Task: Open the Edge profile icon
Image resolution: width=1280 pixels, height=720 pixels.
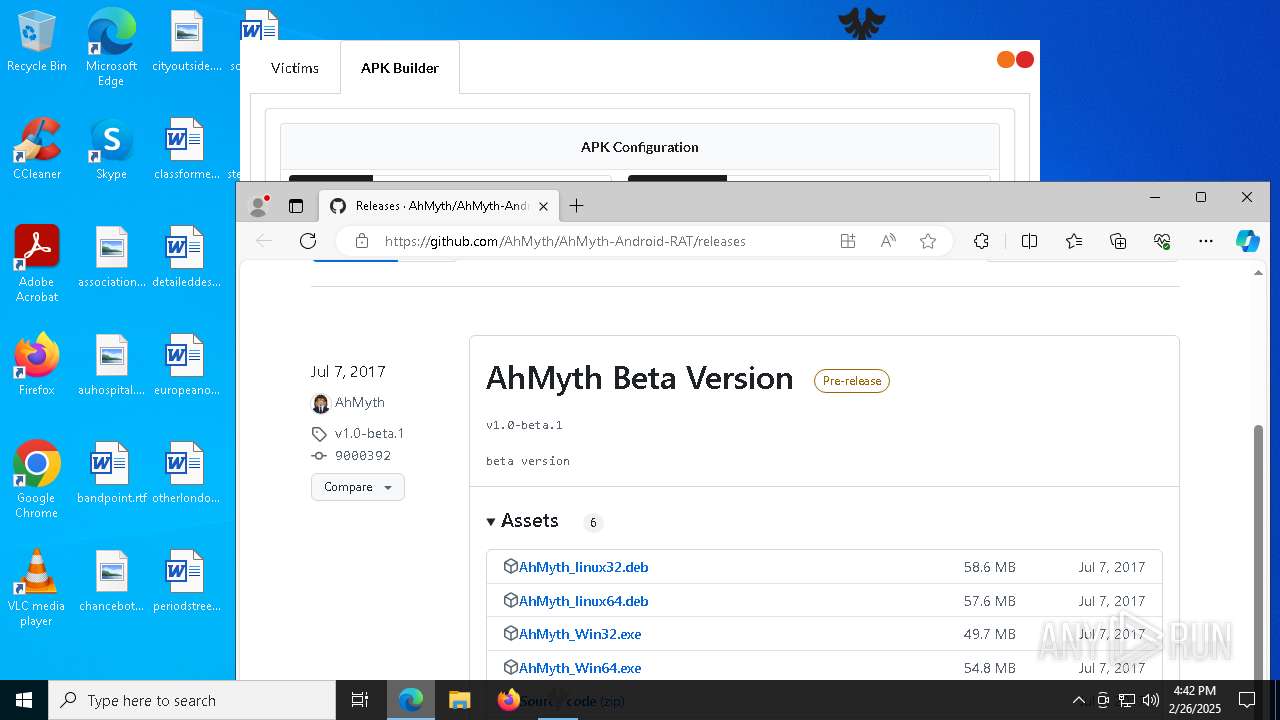Action: tap(259, 206)
